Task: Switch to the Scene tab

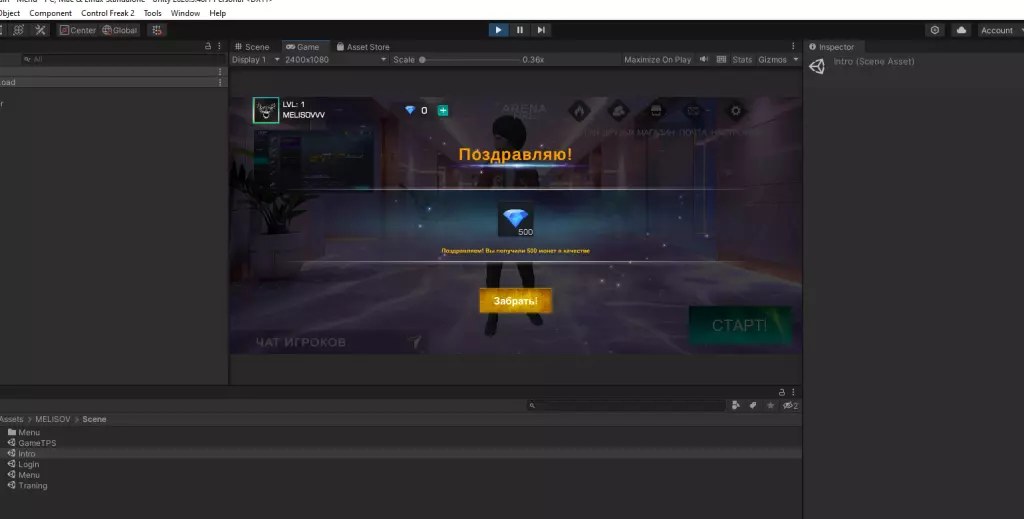Action: coord(252,47)
